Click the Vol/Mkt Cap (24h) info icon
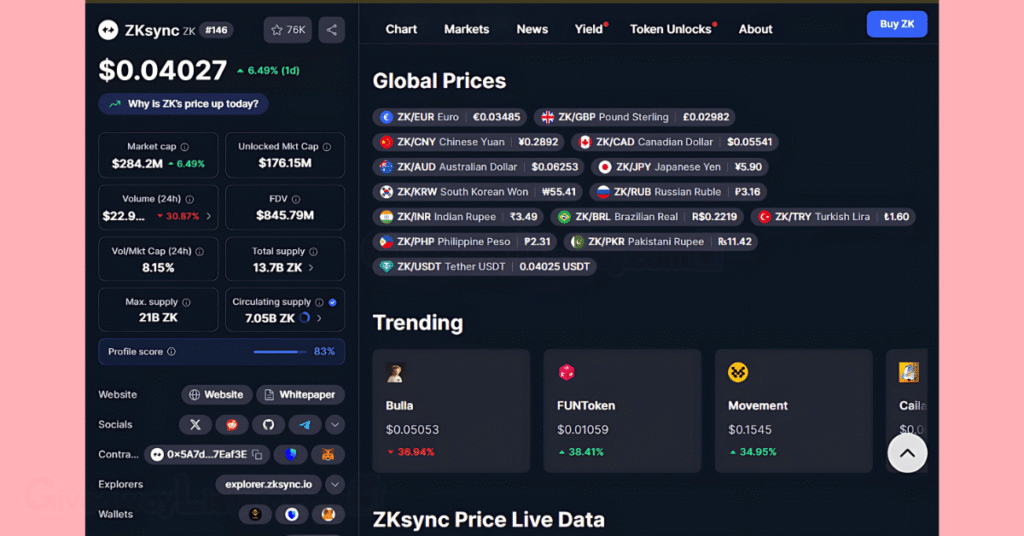Viewport: 1024px width, 536px height. [199, 251]
